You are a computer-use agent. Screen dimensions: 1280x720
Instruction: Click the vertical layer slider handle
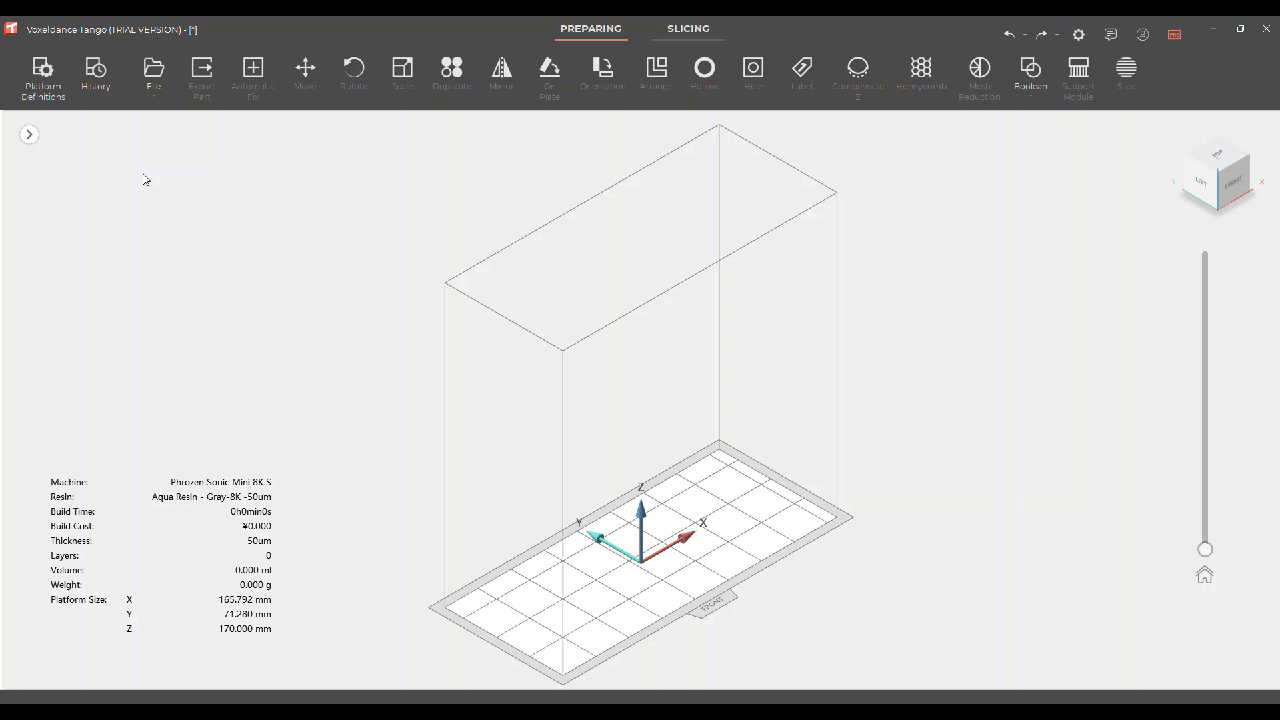1205,549
